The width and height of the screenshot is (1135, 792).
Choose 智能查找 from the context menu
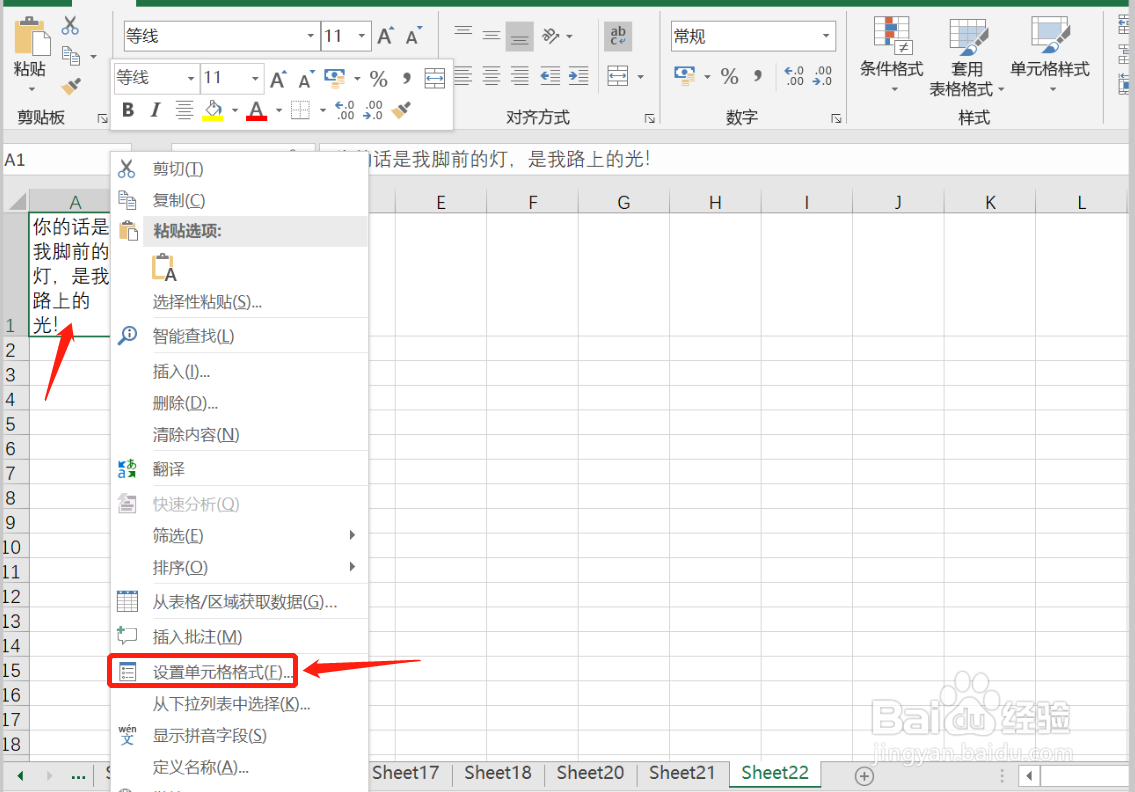point(239,336)
